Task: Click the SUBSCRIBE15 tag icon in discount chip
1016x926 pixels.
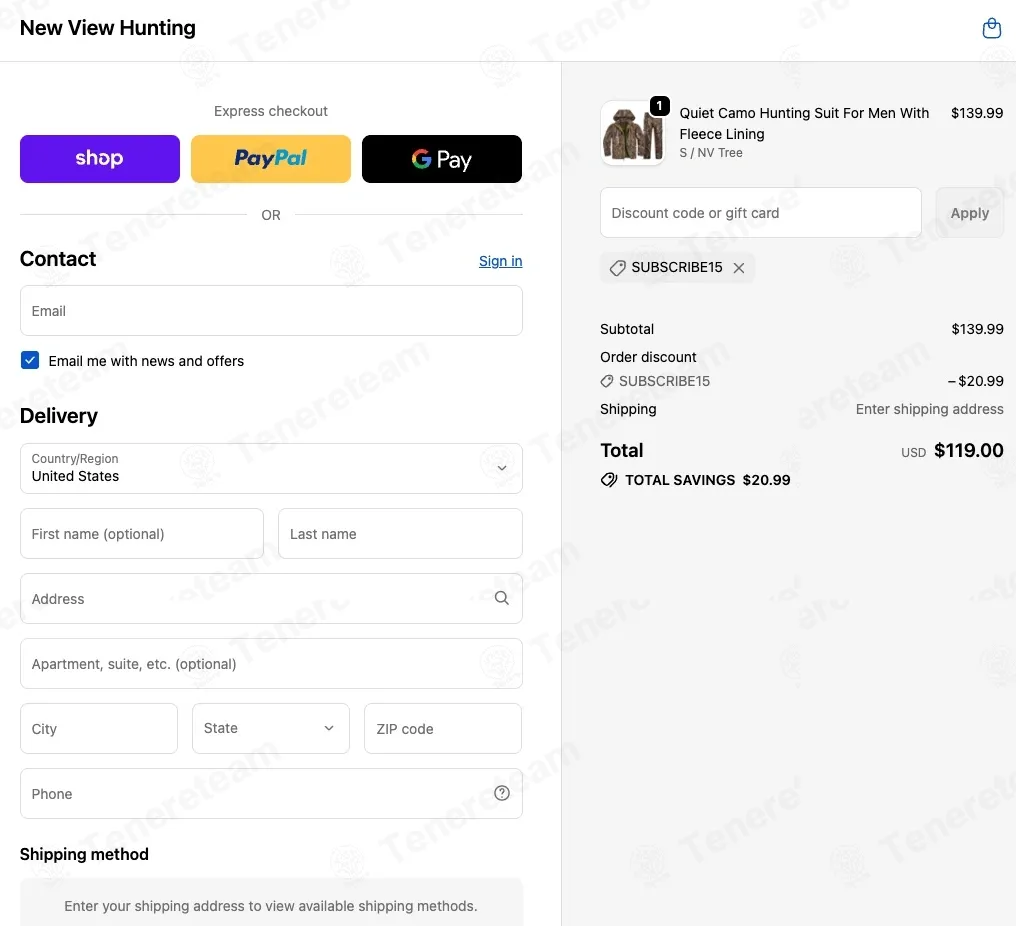Action: (x=618, y=268)
